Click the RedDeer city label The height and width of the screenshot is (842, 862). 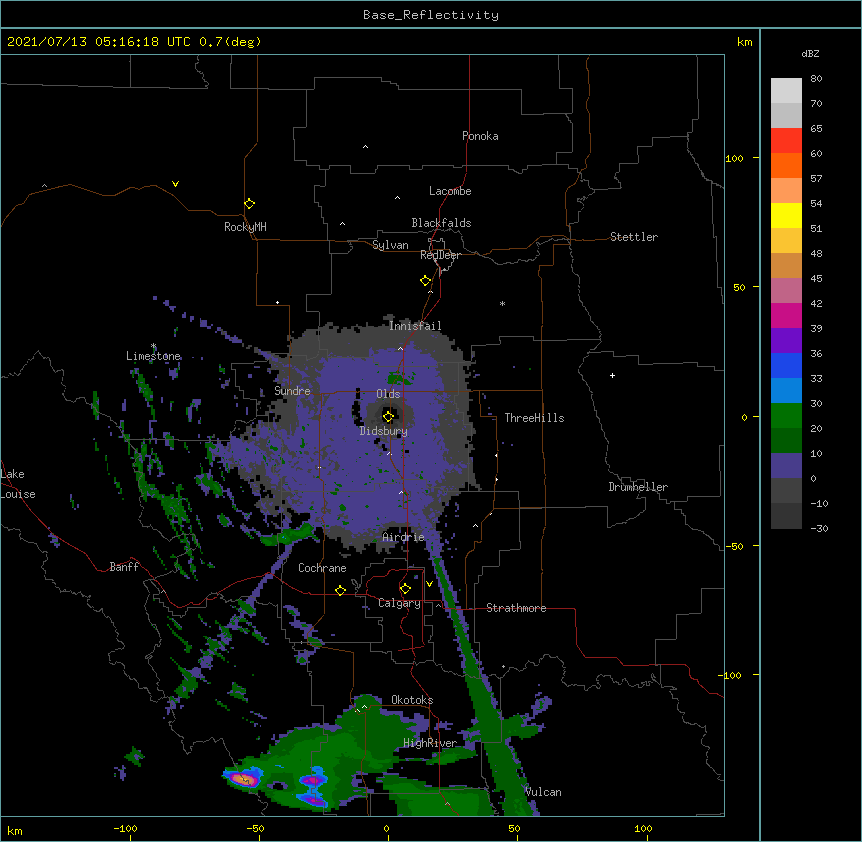440,255
